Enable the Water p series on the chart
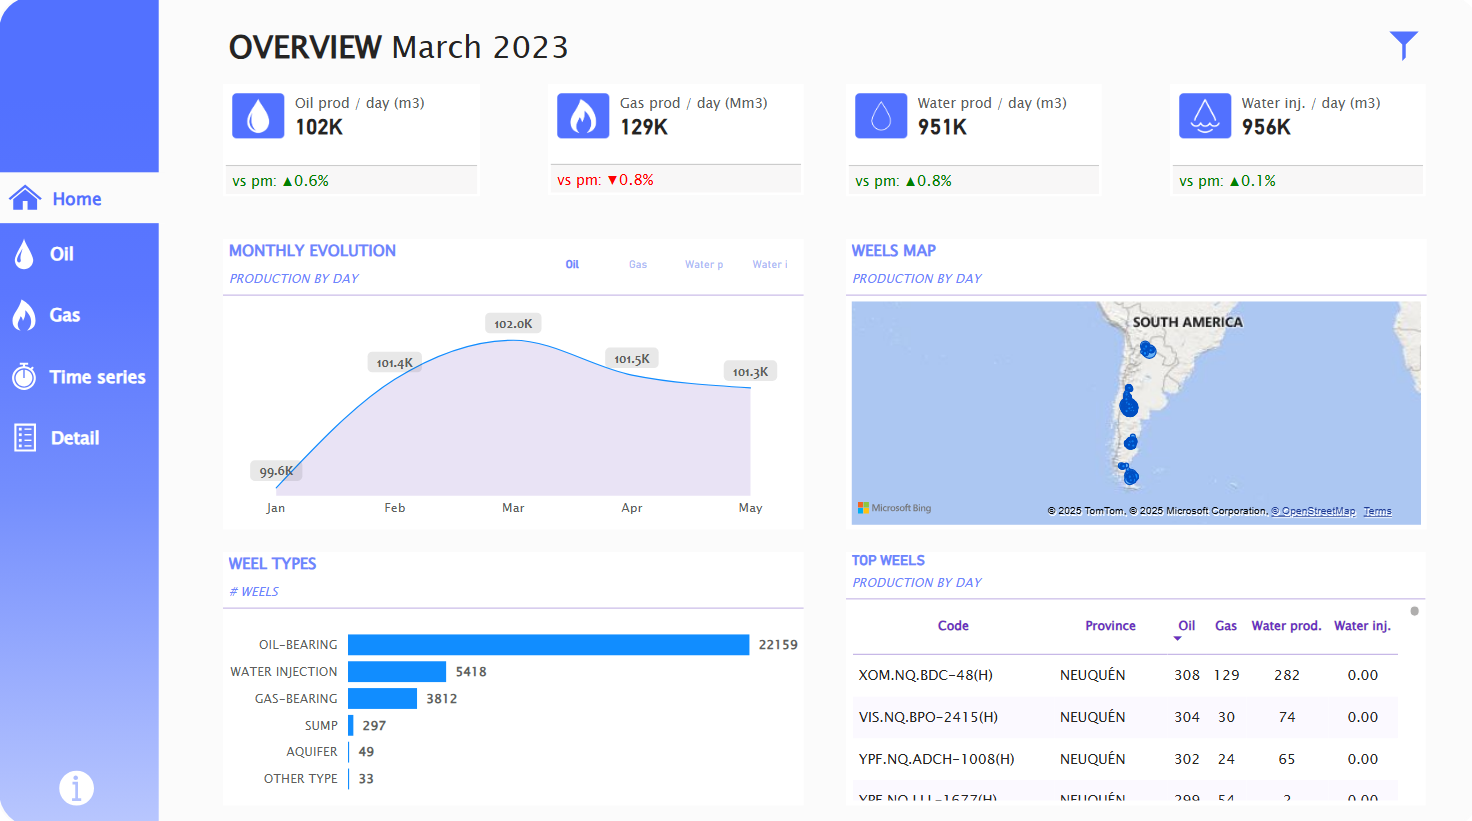1472x821 pixels. 704,264
